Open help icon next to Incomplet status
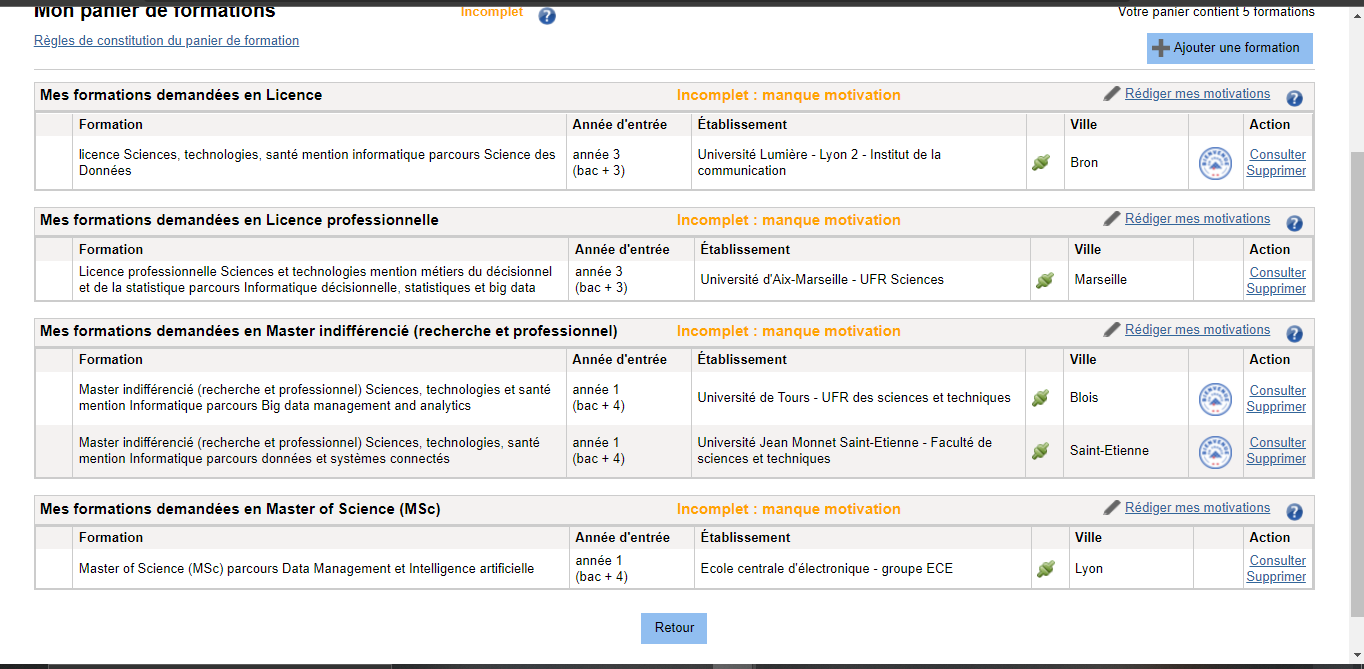Image resolution: width=1364 pixels, height=669 pixels. pyautogui.click(x=547, y=16)
